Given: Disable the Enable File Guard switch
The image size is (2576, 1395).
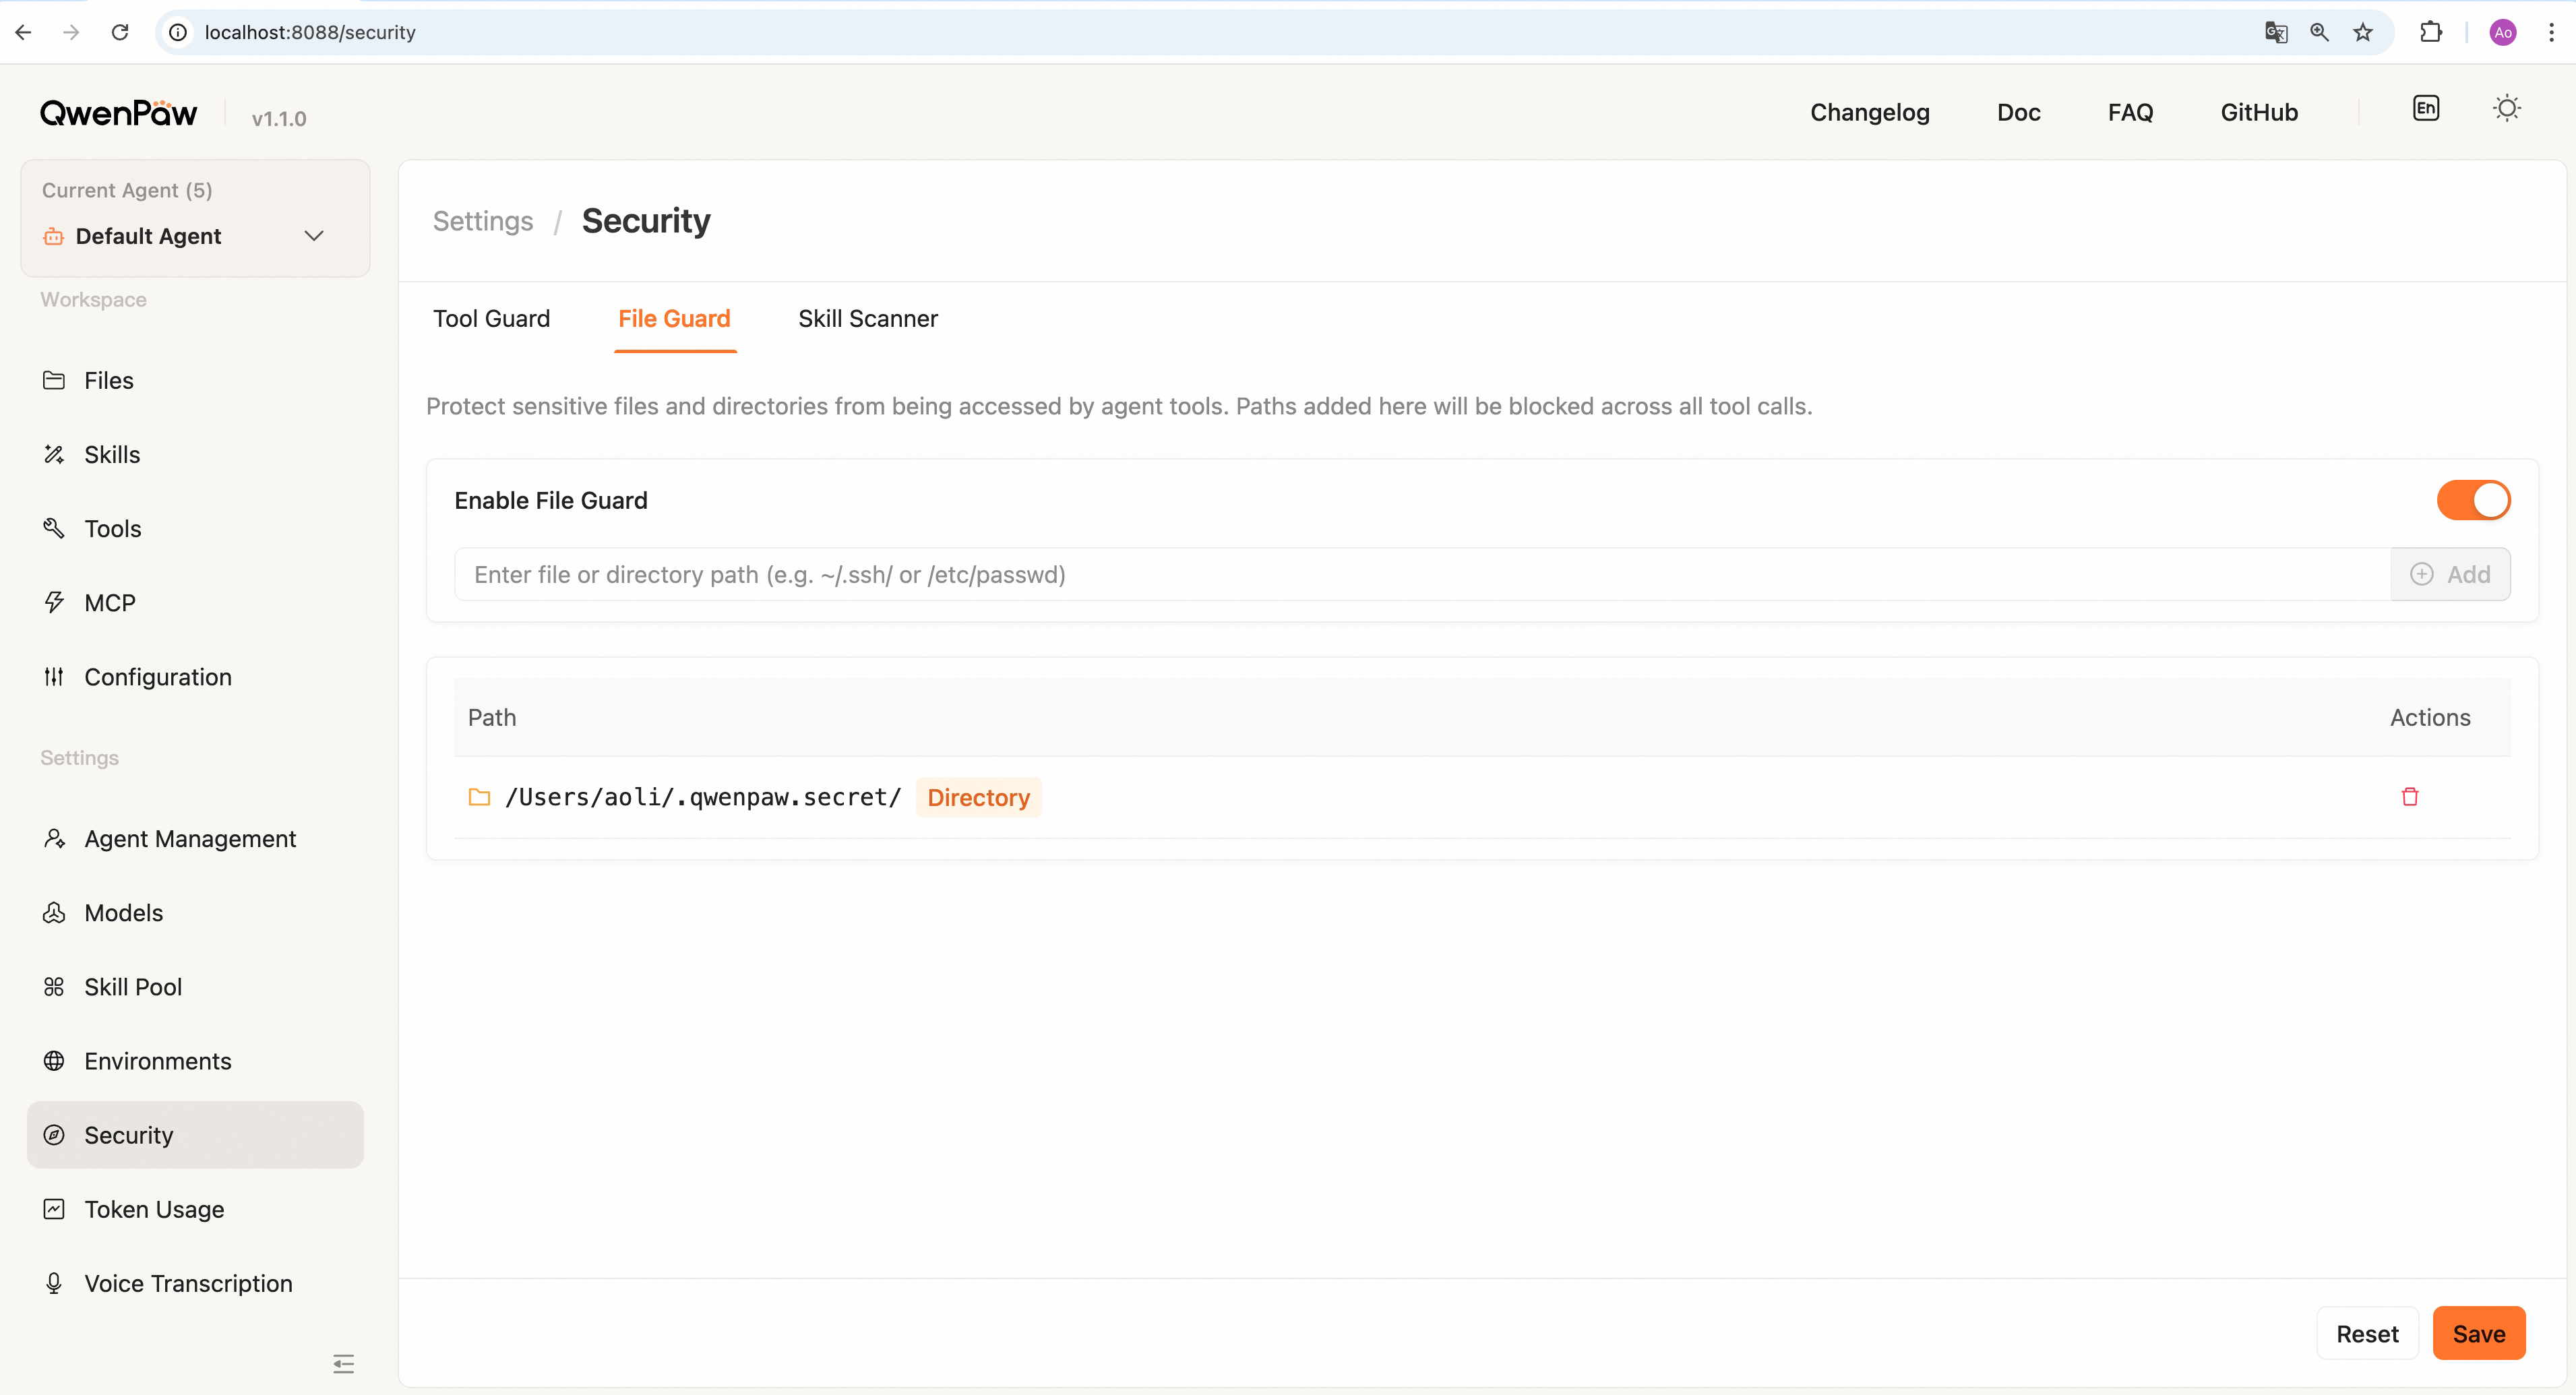Looking at the screenshot, I should [x=2473, y=500].
